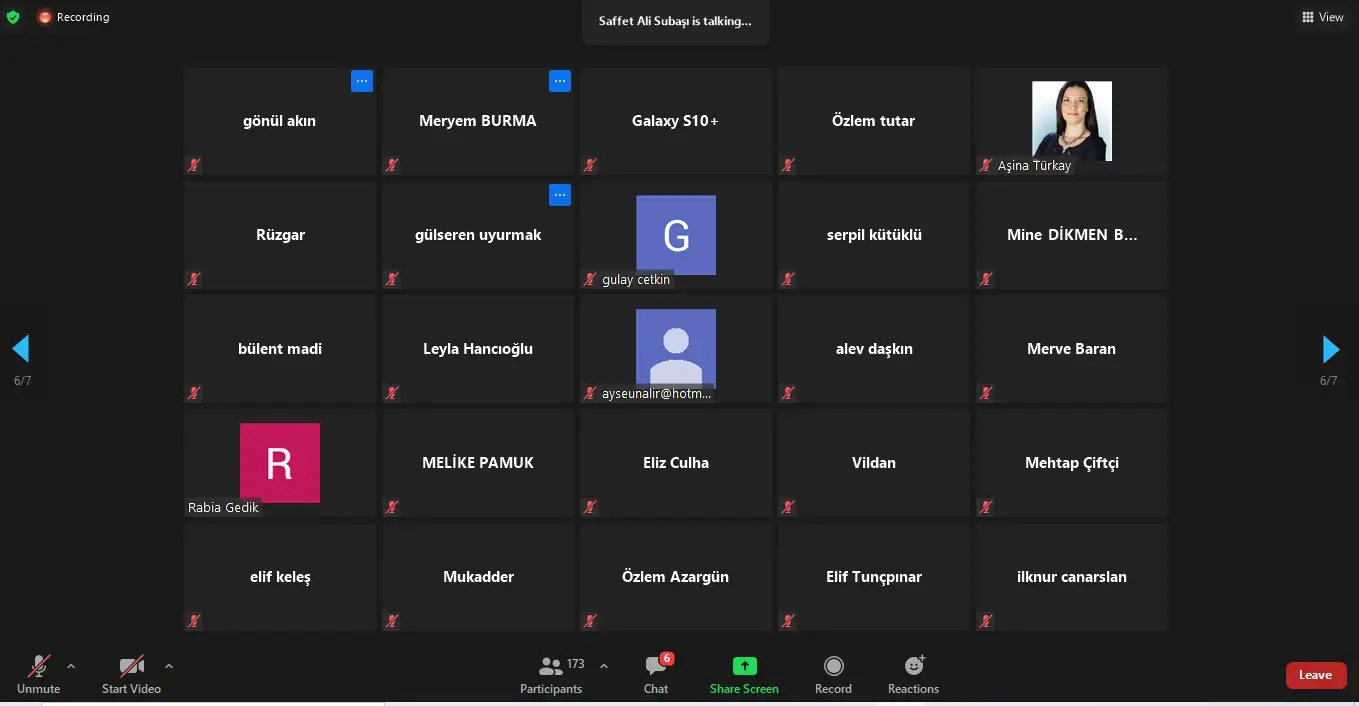Open the View layout menu
The width and height of the screenshot is (1359, 706).
click(x=1323, y=17)
